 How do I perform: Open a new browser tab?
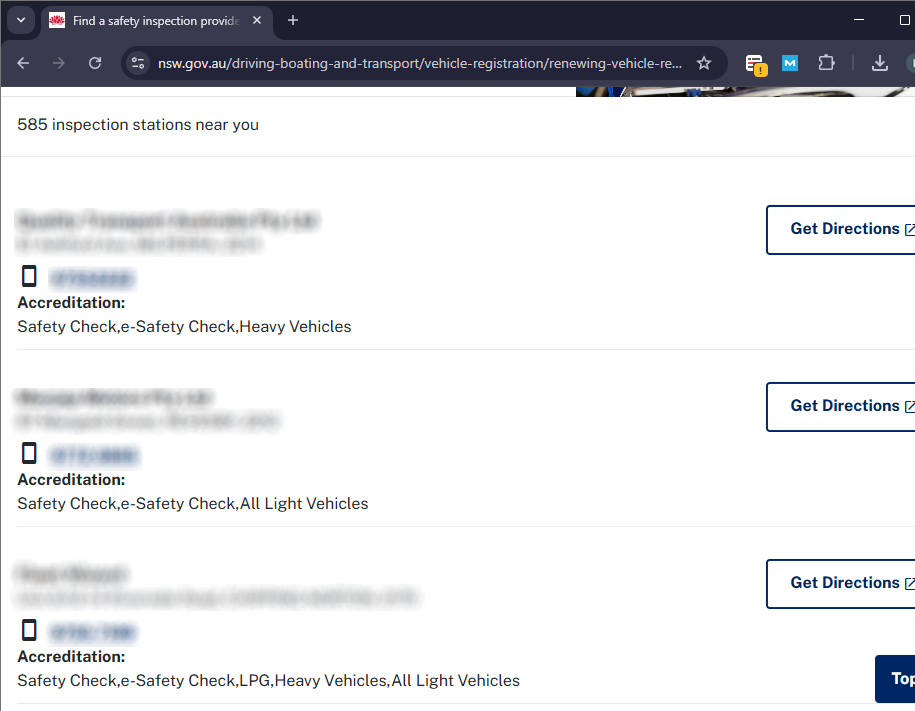293,20
